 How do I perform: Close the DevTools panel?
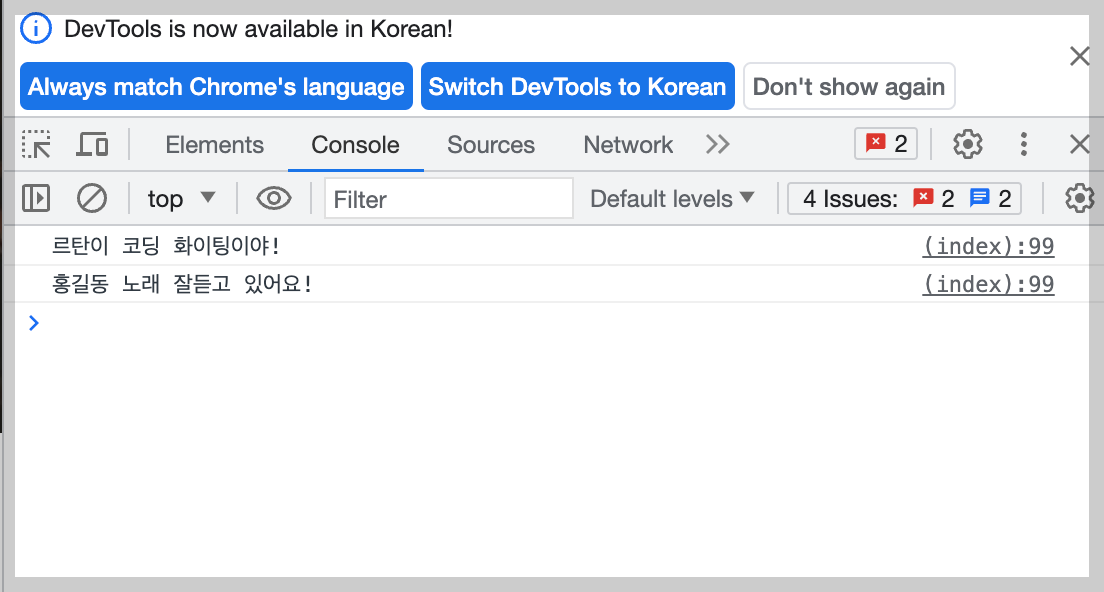click(1079, 144)
